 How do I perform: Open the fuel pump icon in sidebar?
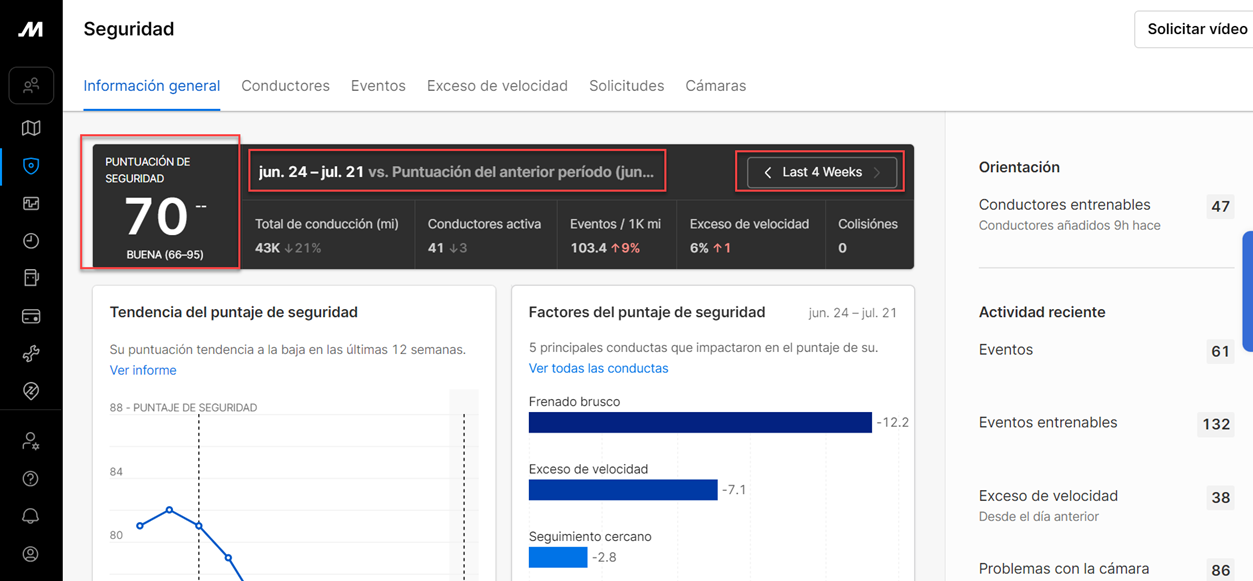pos(31,278)
